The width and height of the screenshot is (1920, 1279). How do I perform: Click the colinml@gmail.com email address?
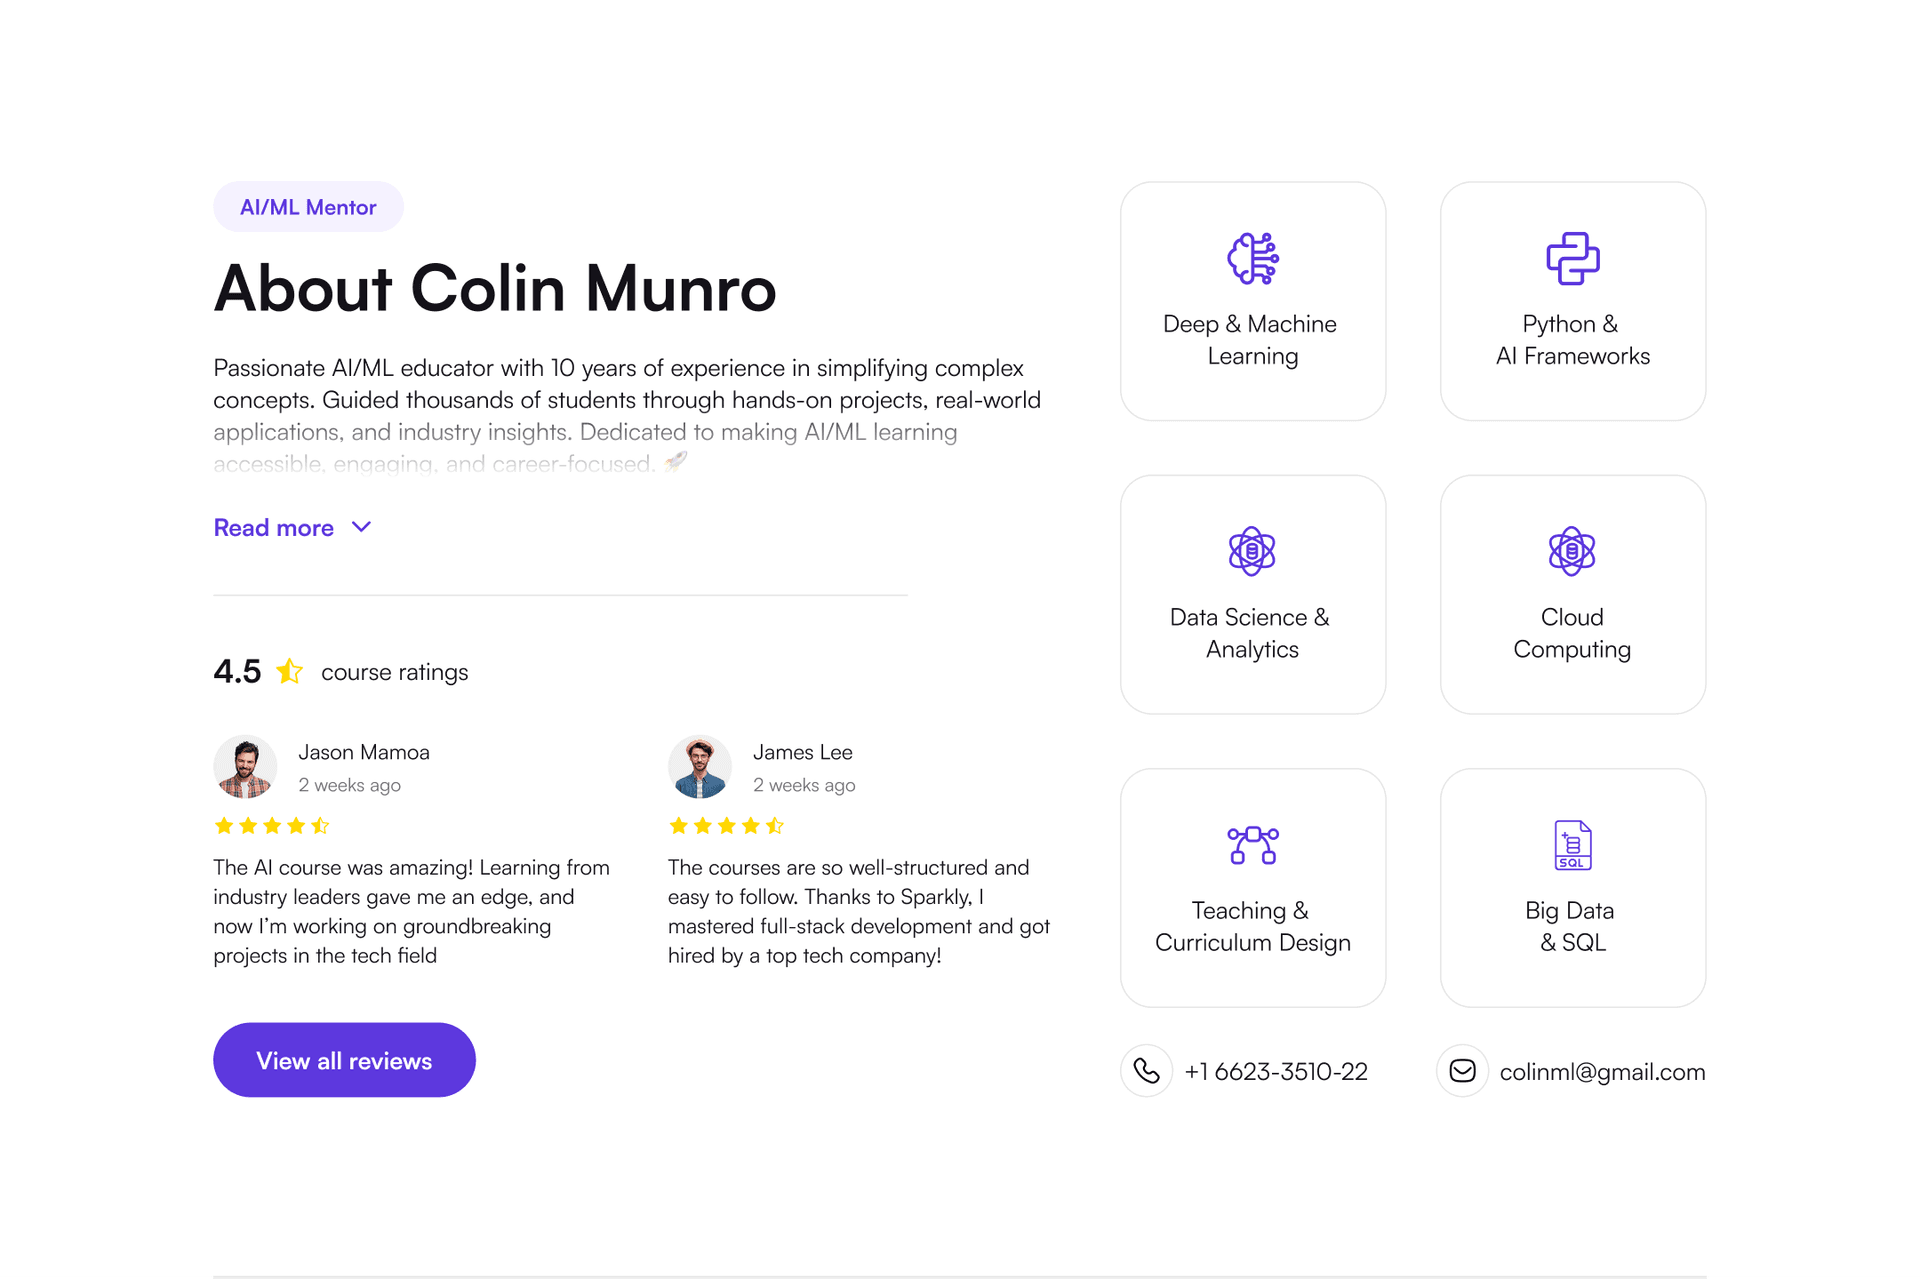coord(1602,1072)
